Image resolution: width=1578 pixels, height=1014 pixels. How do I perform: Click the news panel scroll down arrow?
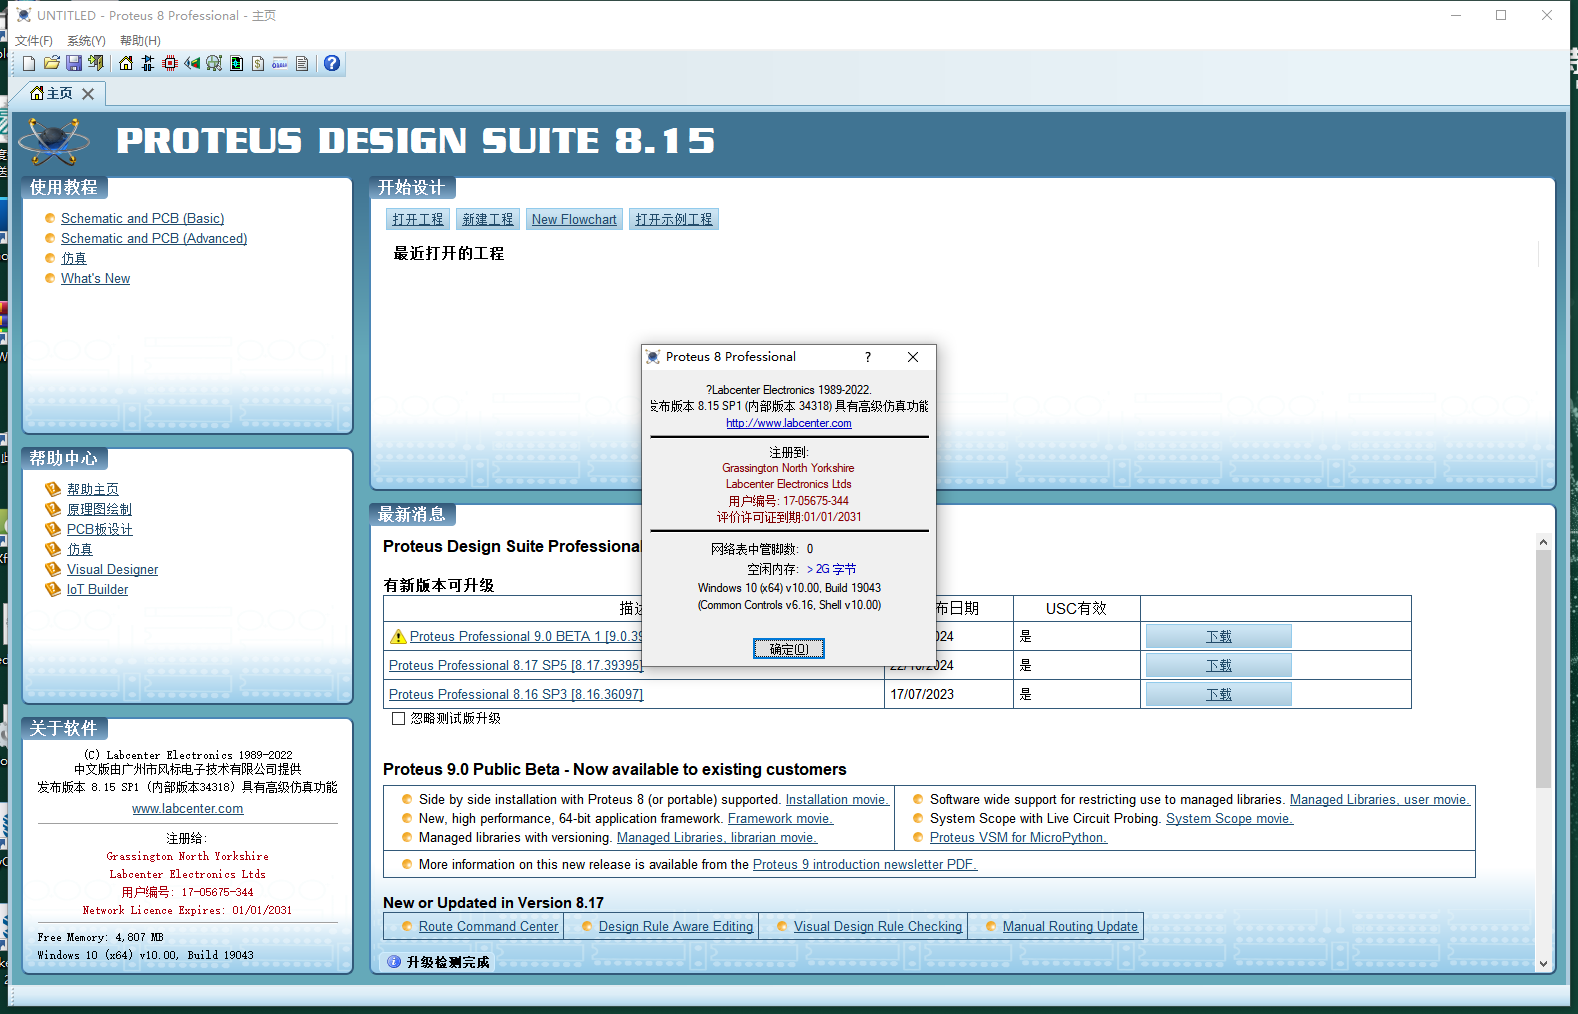click(x=1543, y=964)
